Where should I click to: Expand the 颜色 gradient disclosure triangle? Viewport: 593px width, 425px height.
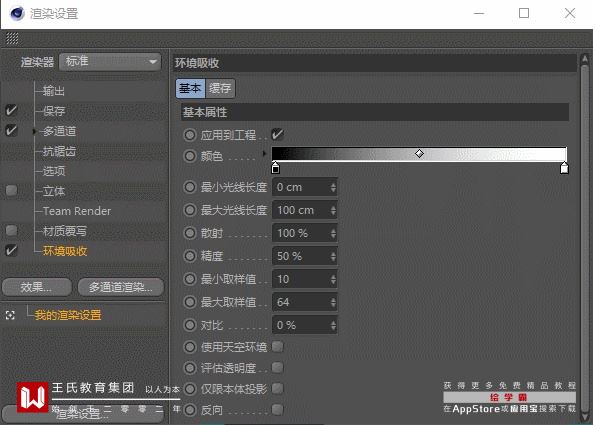(264, 154)
